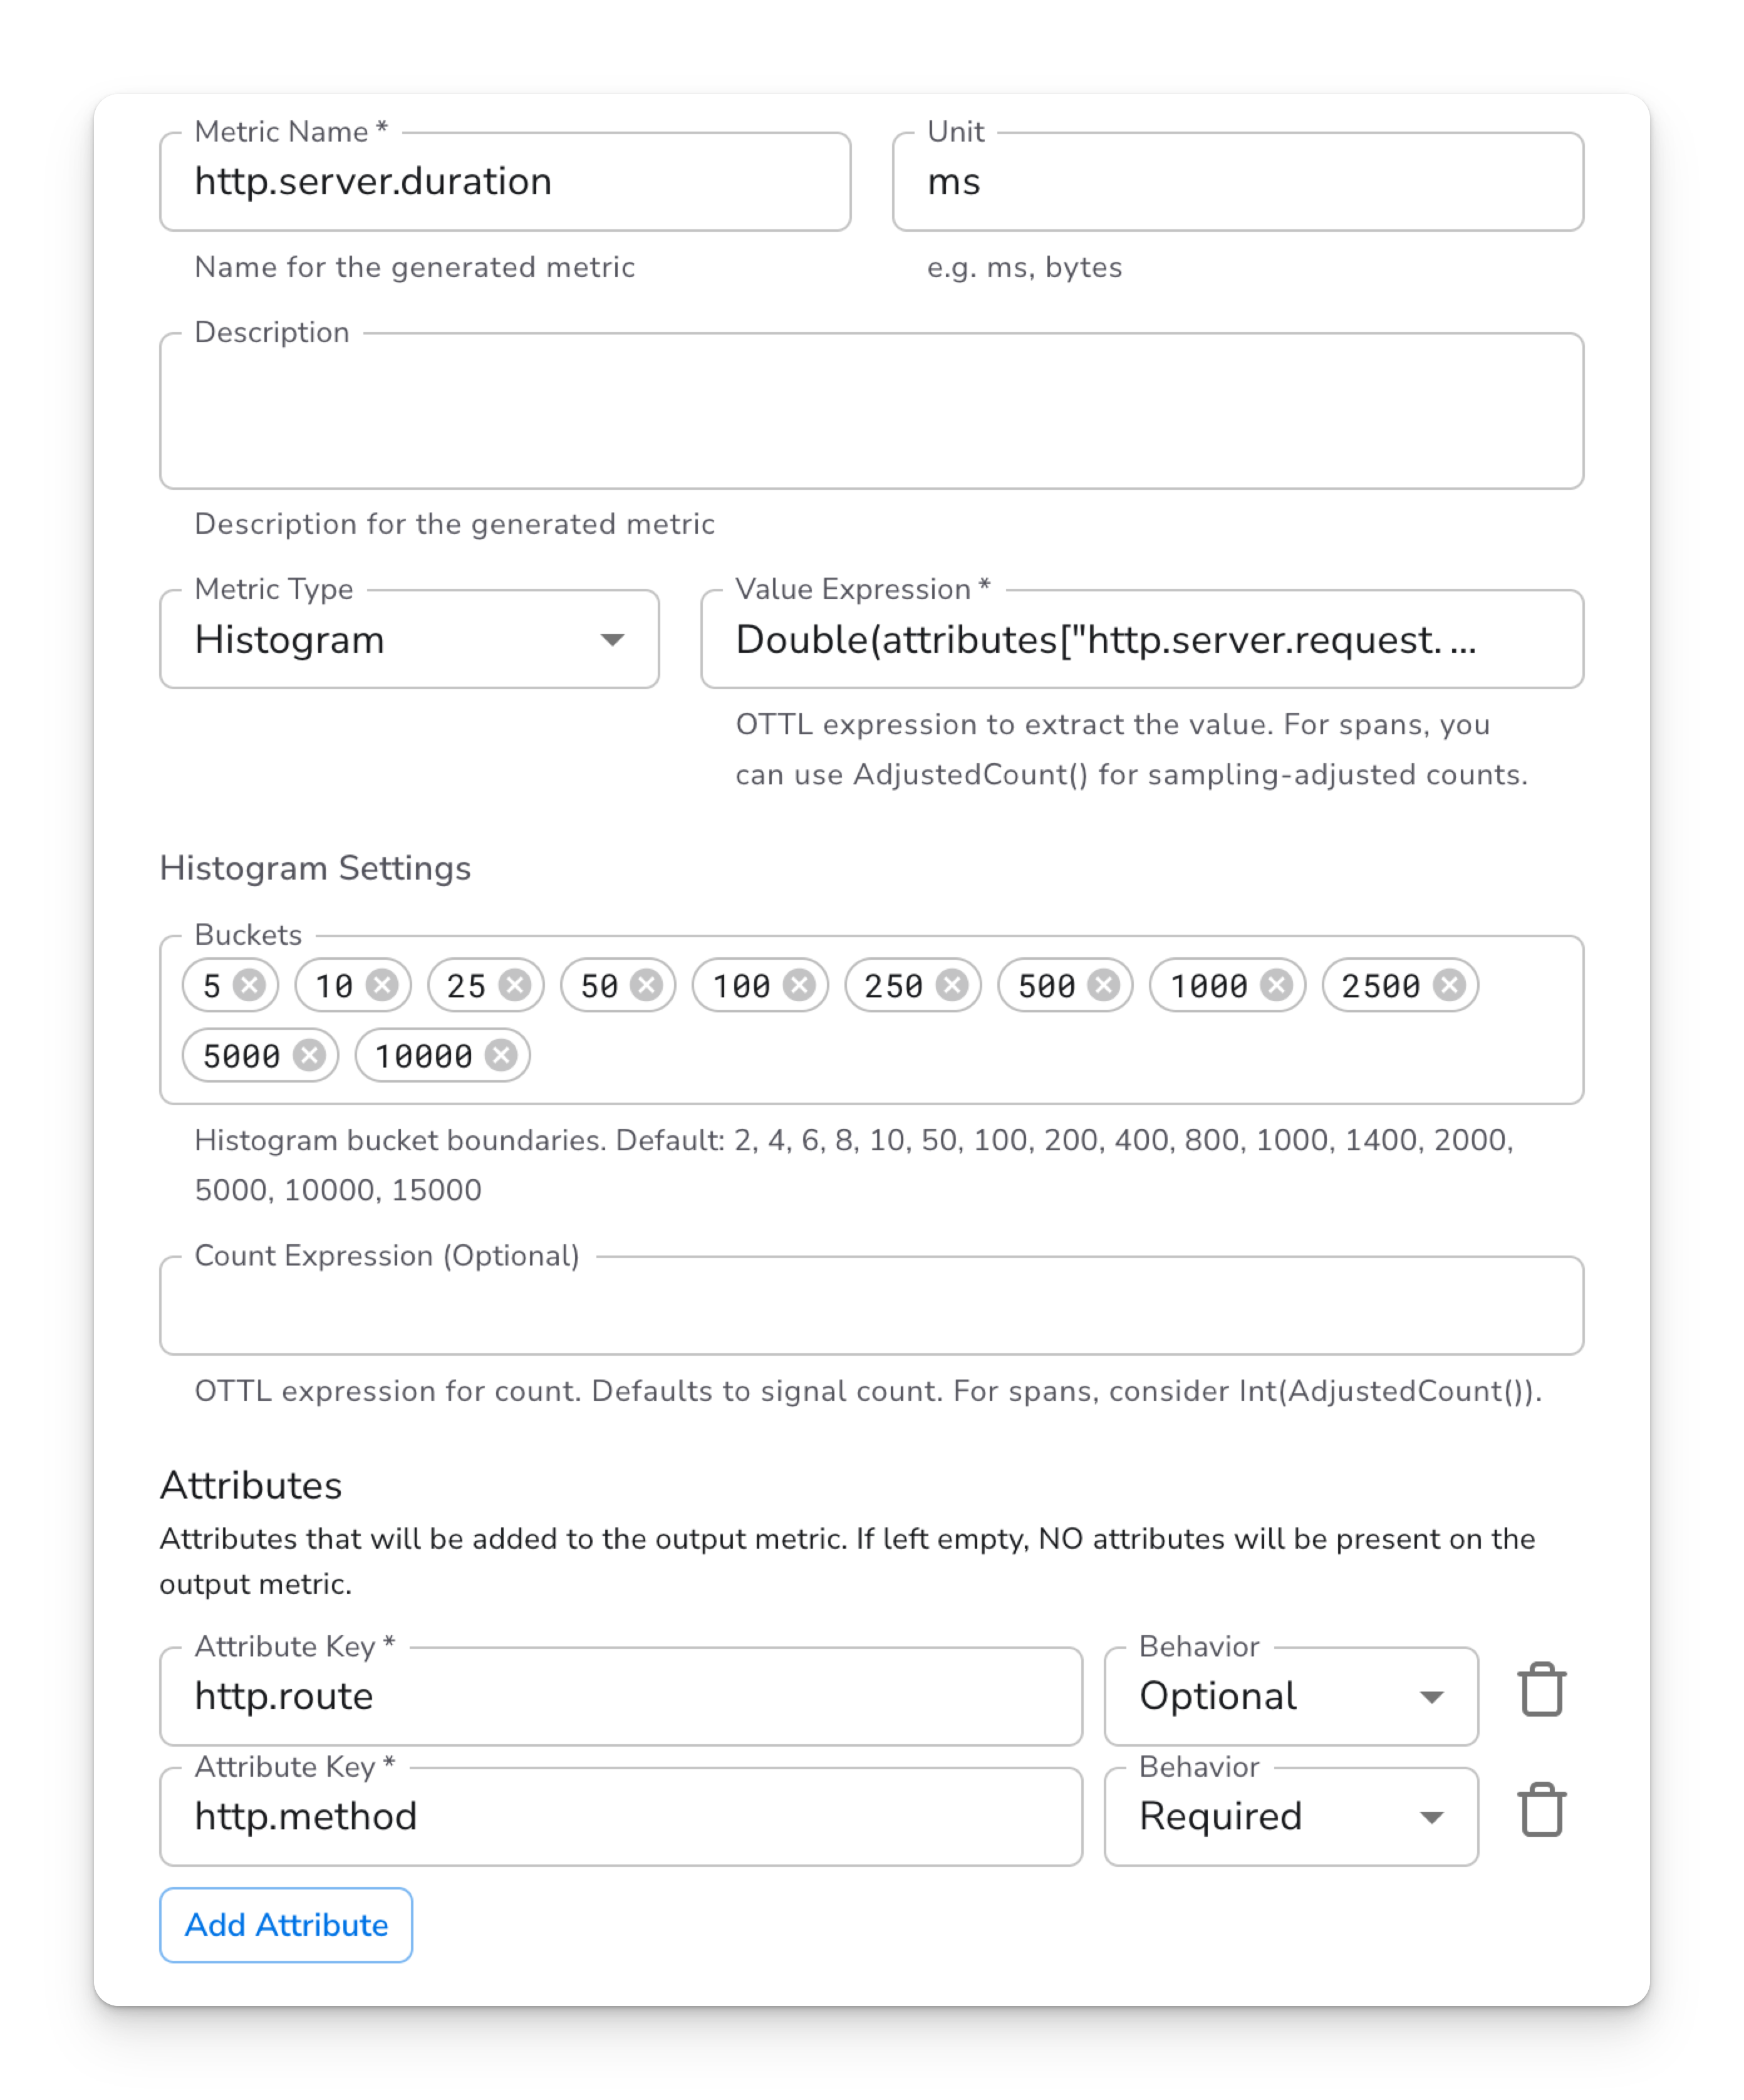The image size is (1744, 2100).
Task: Click the Count Expression field
Action: click(x=871, y=1306)
